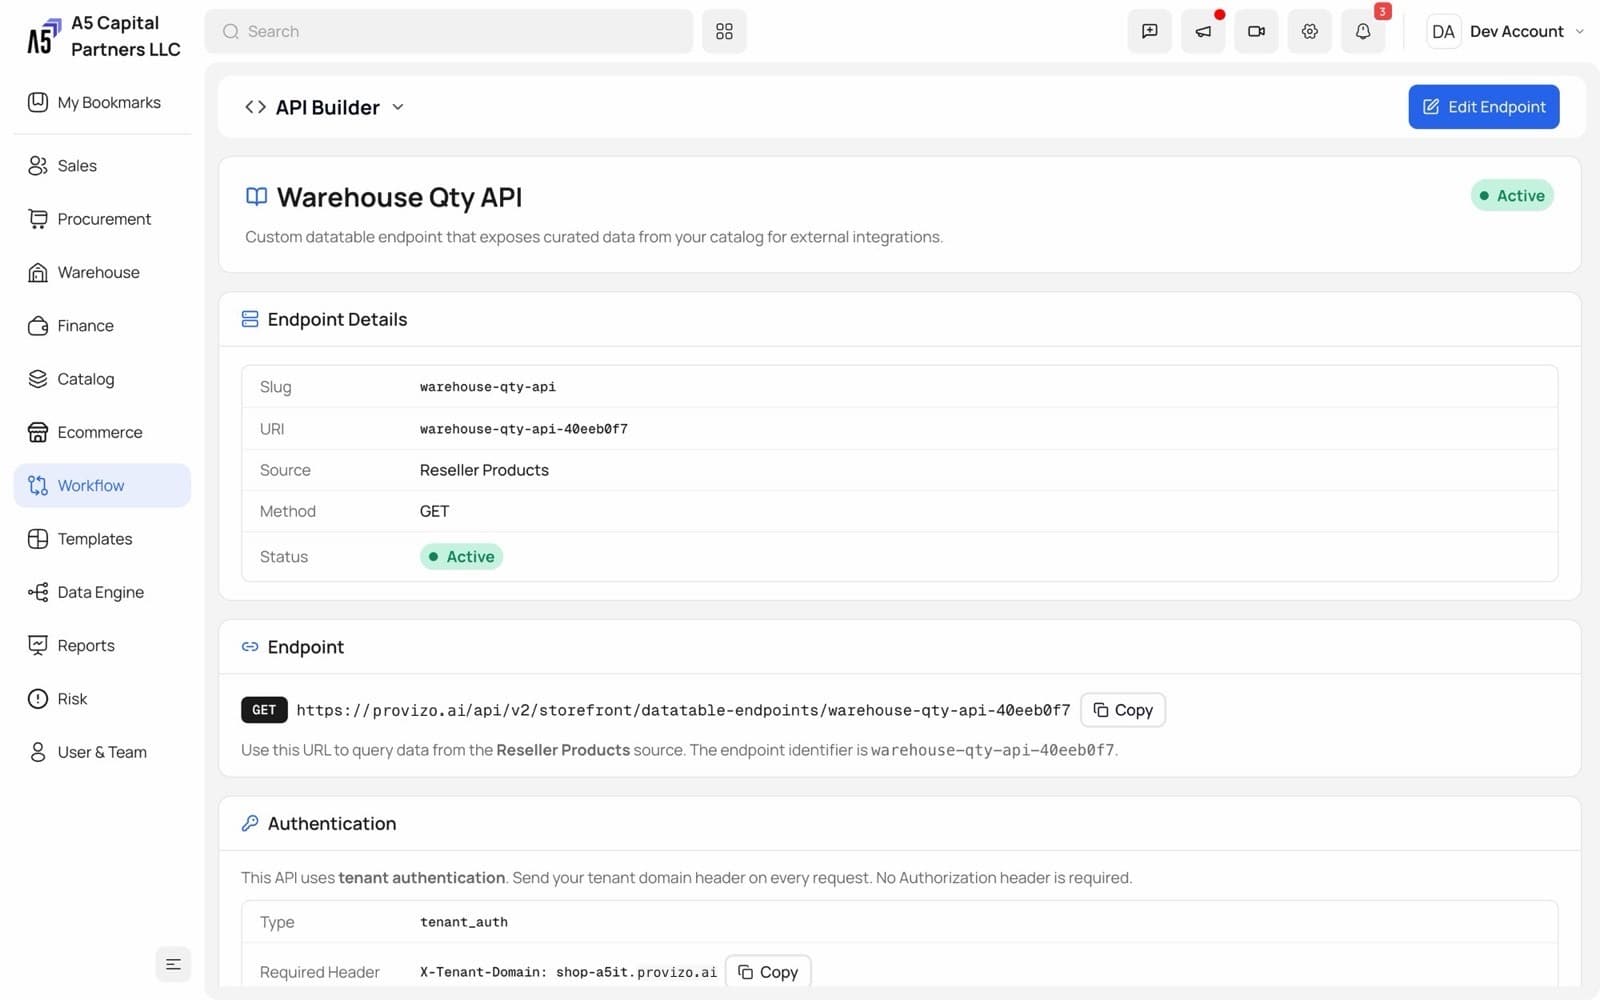Collapse the sidebar with the menu icon

(x=173, y=964)
